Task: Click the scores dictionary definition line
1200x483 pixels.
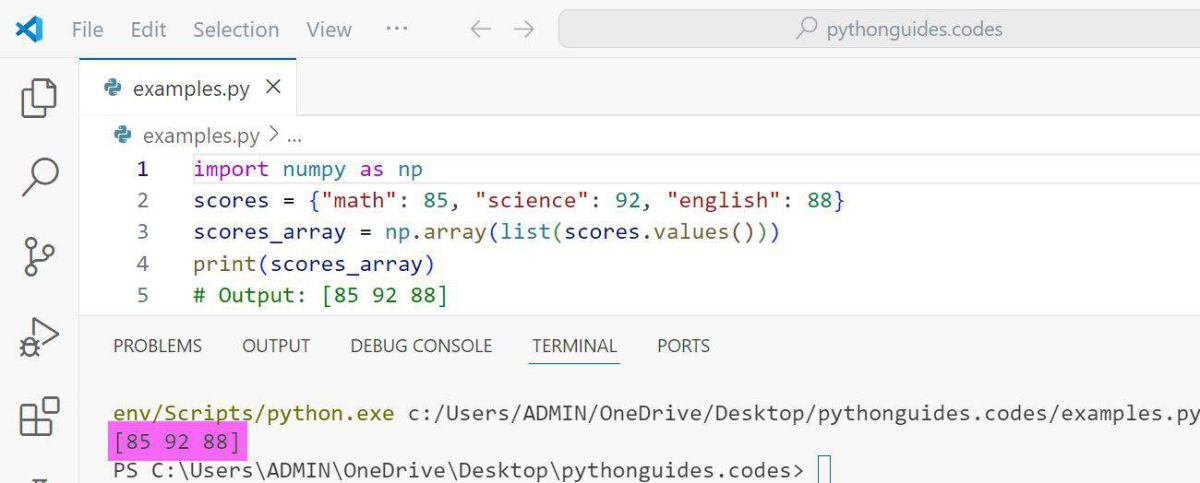Action: pyautogui.click(x=520, y=201)
